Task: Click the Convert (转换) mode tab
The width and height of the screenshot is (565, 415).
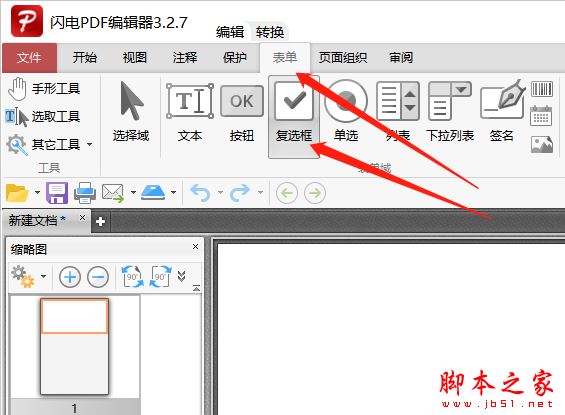Action: [270, 32]
